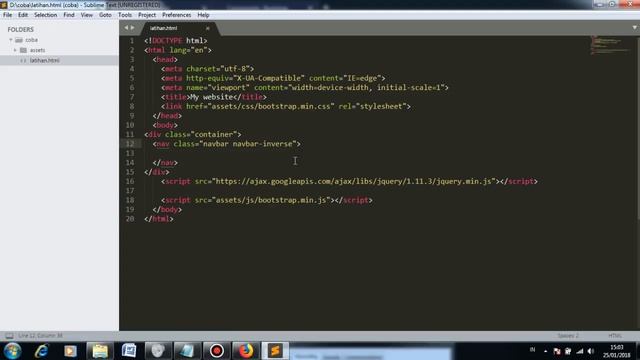This screenshot has height=360, width=640.
Task: Open Windows Explorer from taskbar
Action: [100, 351]
